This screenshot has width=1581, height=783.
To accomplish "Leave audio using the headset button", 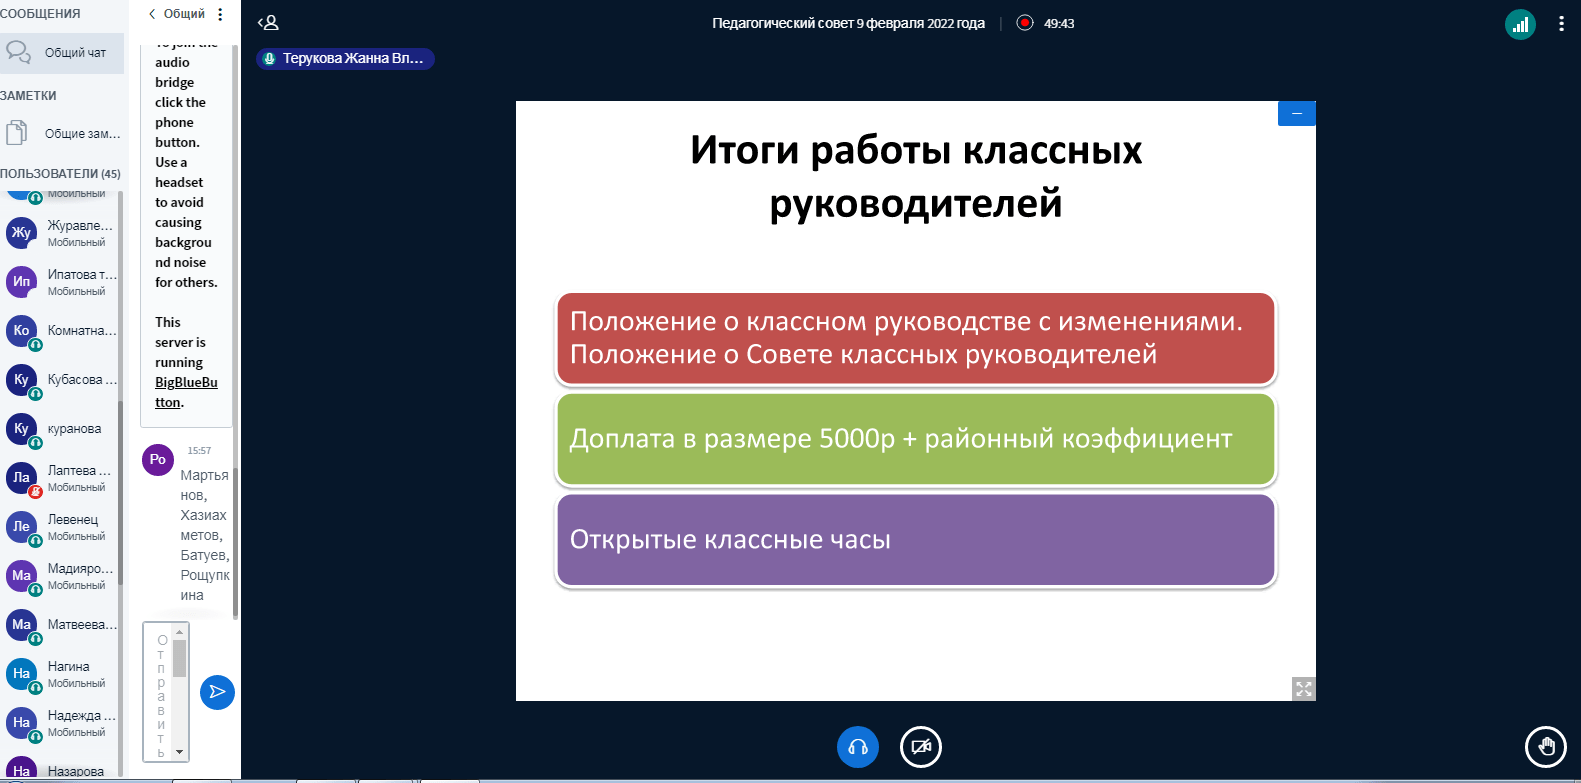I will point(858,747).
